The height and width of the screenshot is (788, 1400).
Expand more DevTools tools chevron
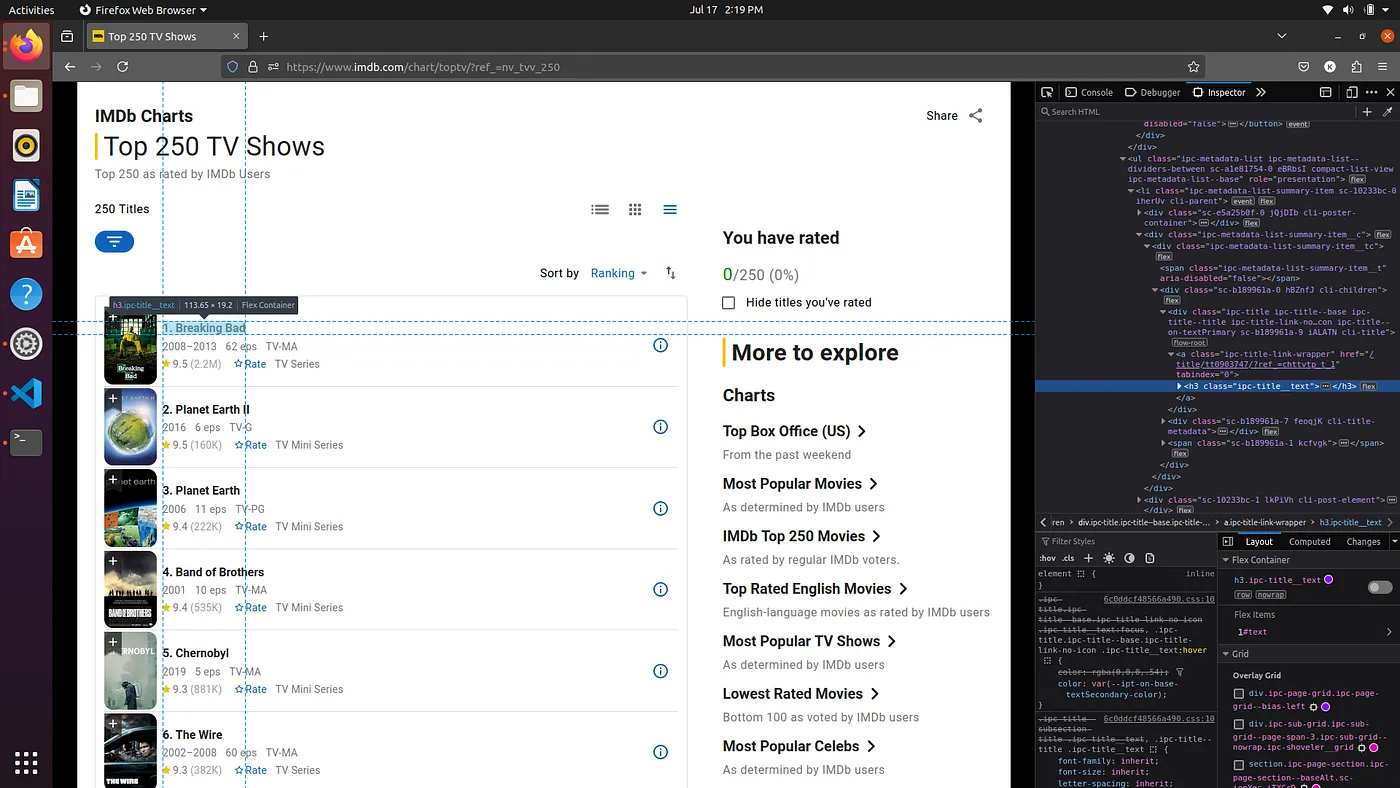point(1261,92)
